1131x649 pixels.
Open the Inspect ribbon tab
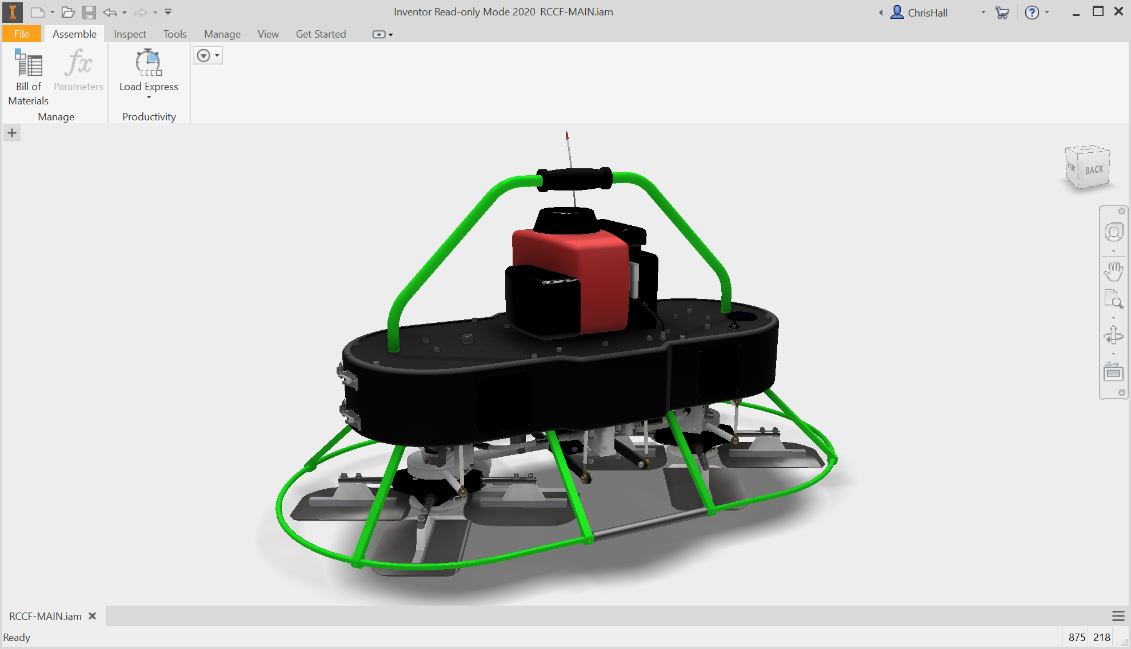click(x=130, y=33)
